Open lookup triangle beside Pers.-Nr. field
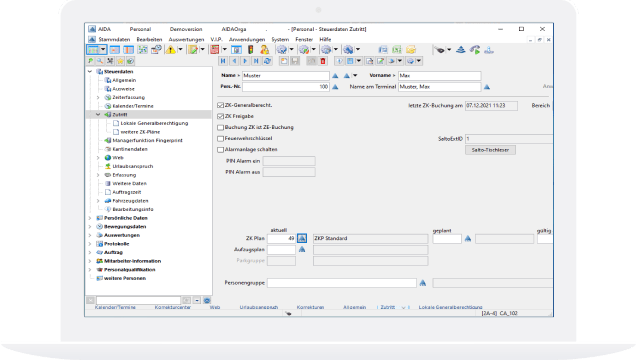The width and height of the screenshot is (638, 360). [x=335, y=87]
